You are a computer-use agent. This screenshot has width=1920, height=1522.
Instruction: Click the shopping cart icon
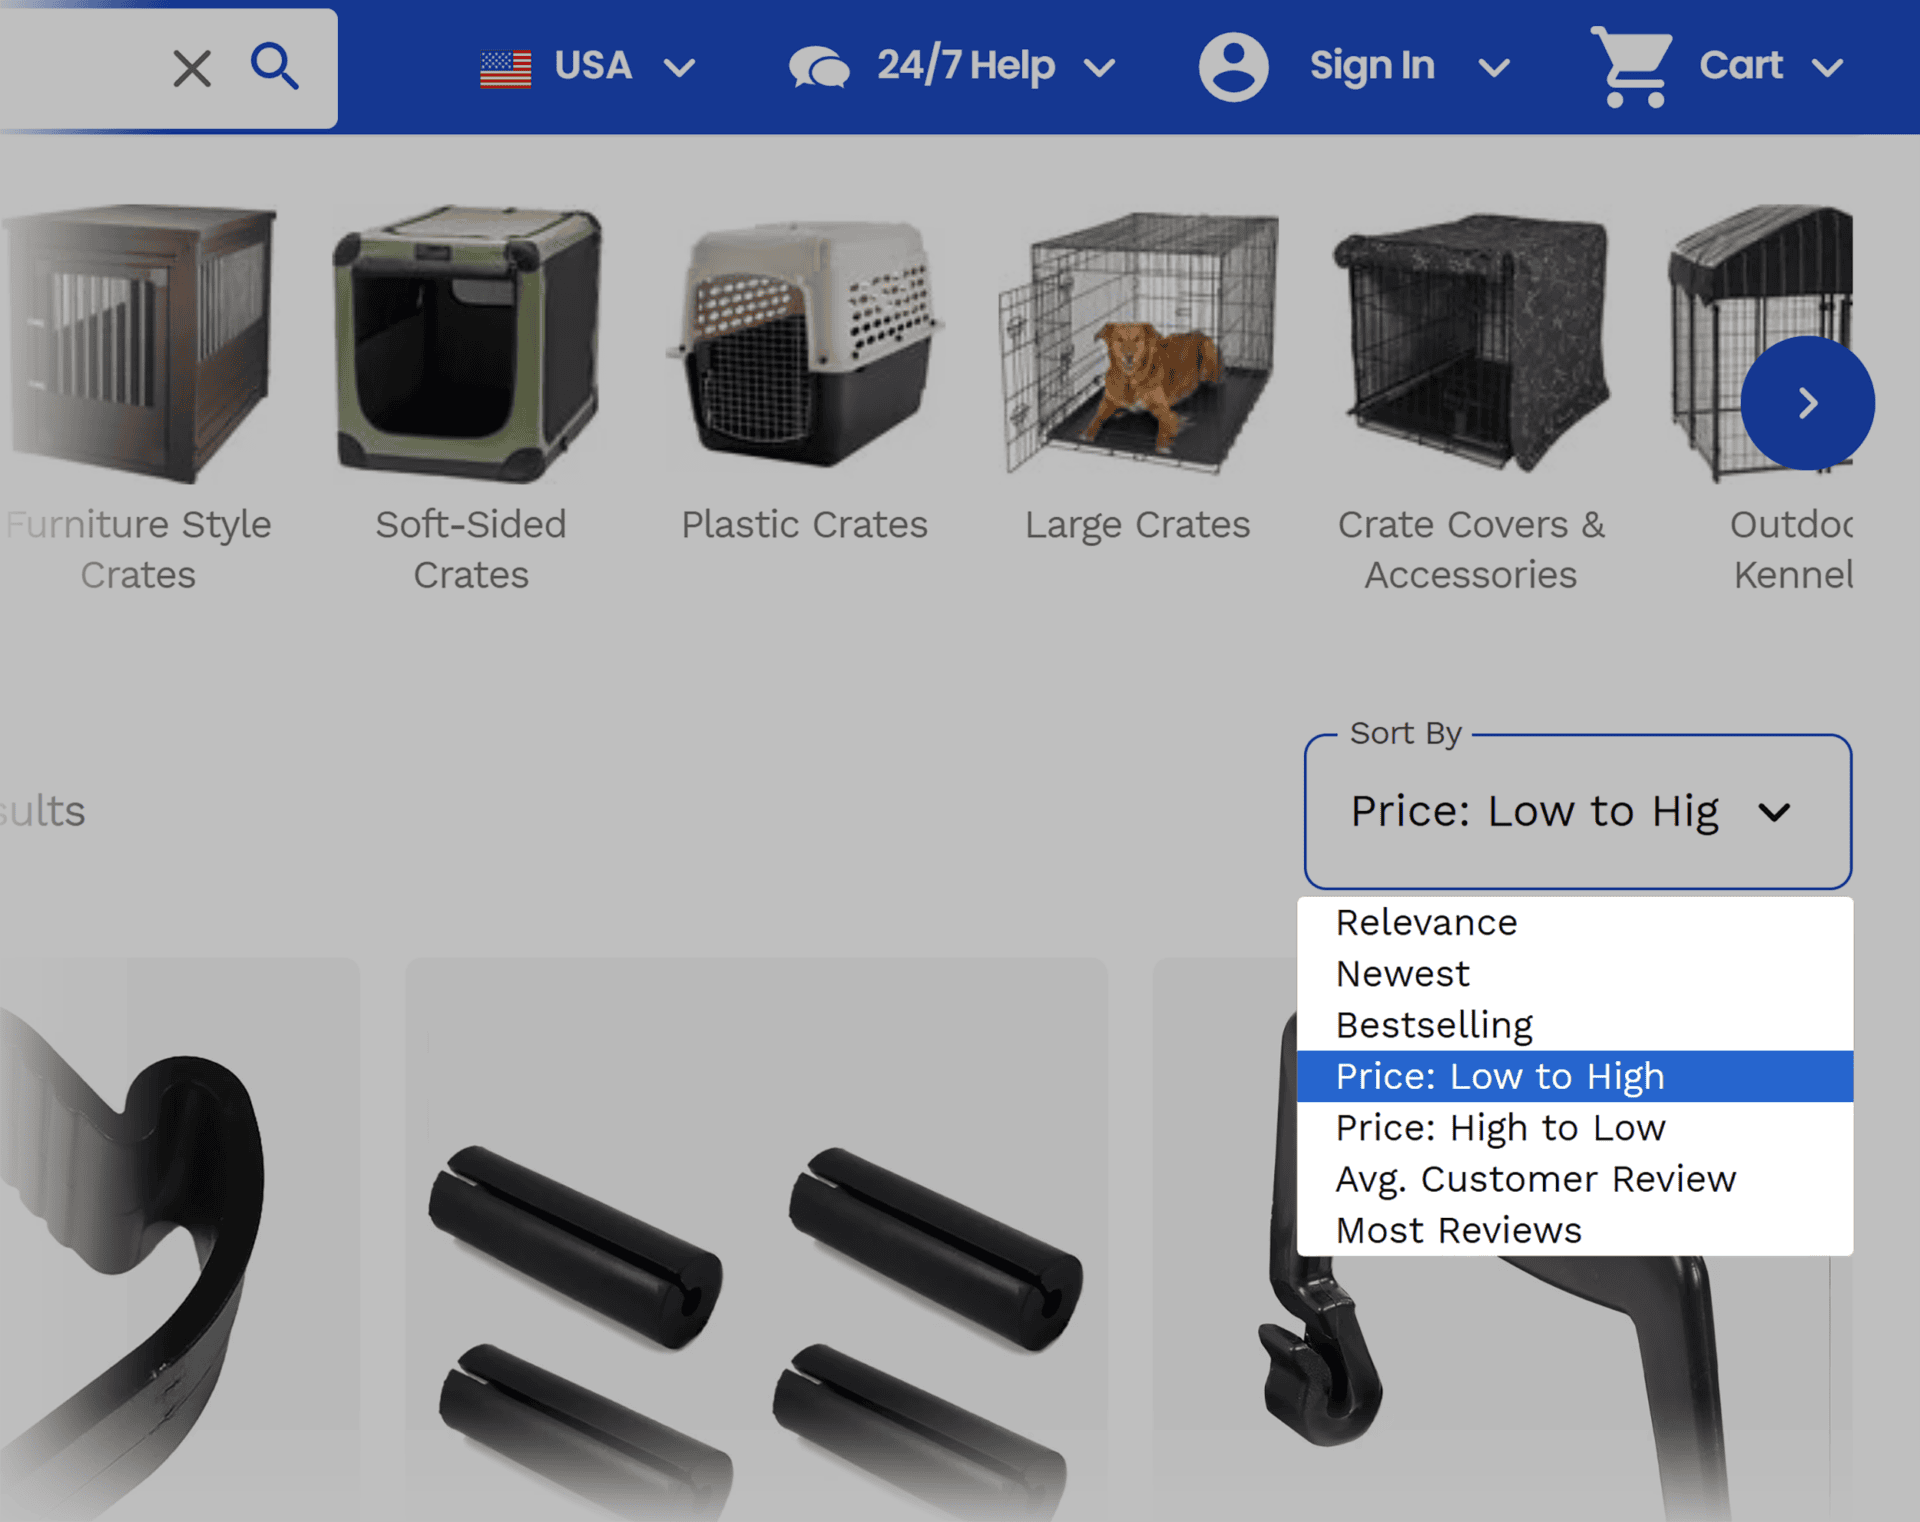(x=1632, y=67)
